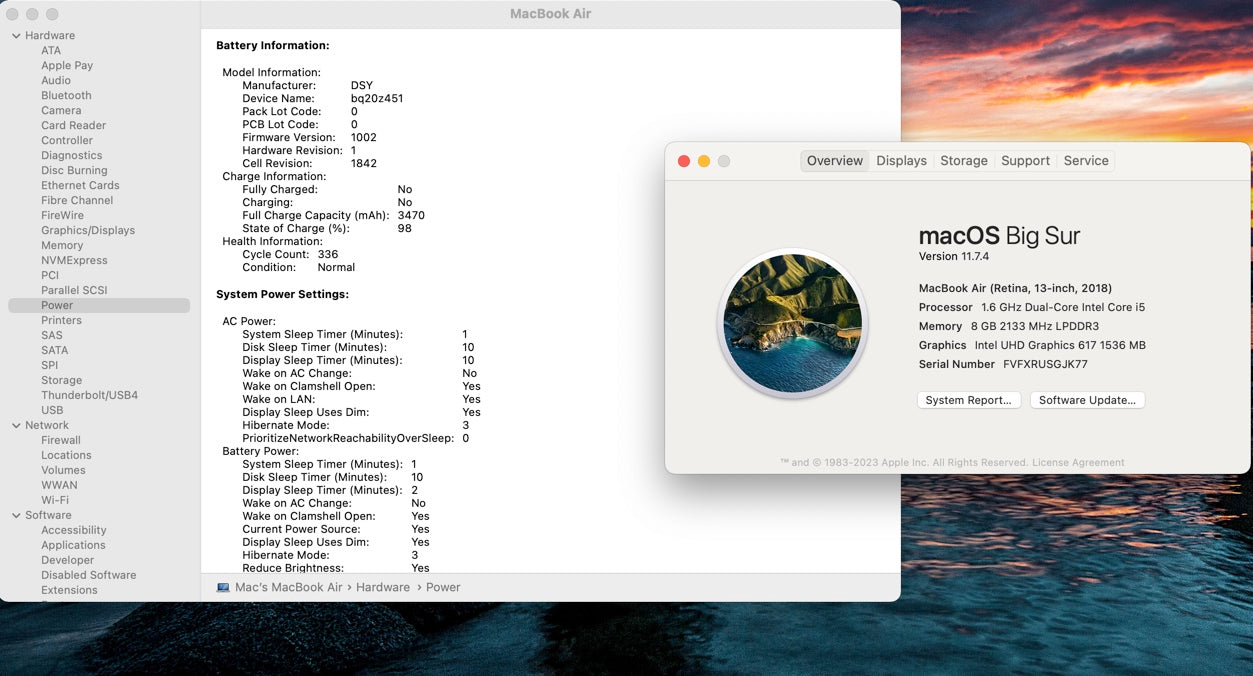Viewport: 1253px width, 676px height.
Task: Click Hardware in the bottom path bar
Action: (x=383, y=587)
